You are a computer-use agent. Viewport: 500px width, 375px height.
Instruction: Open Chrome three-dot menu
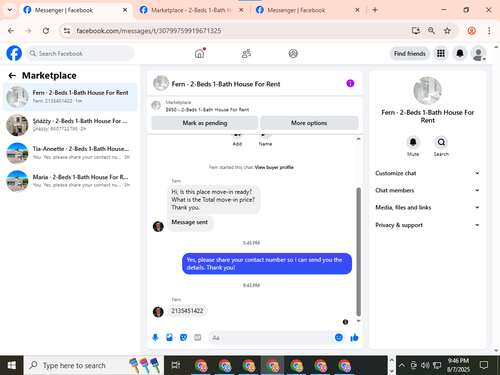pos(489,31)
